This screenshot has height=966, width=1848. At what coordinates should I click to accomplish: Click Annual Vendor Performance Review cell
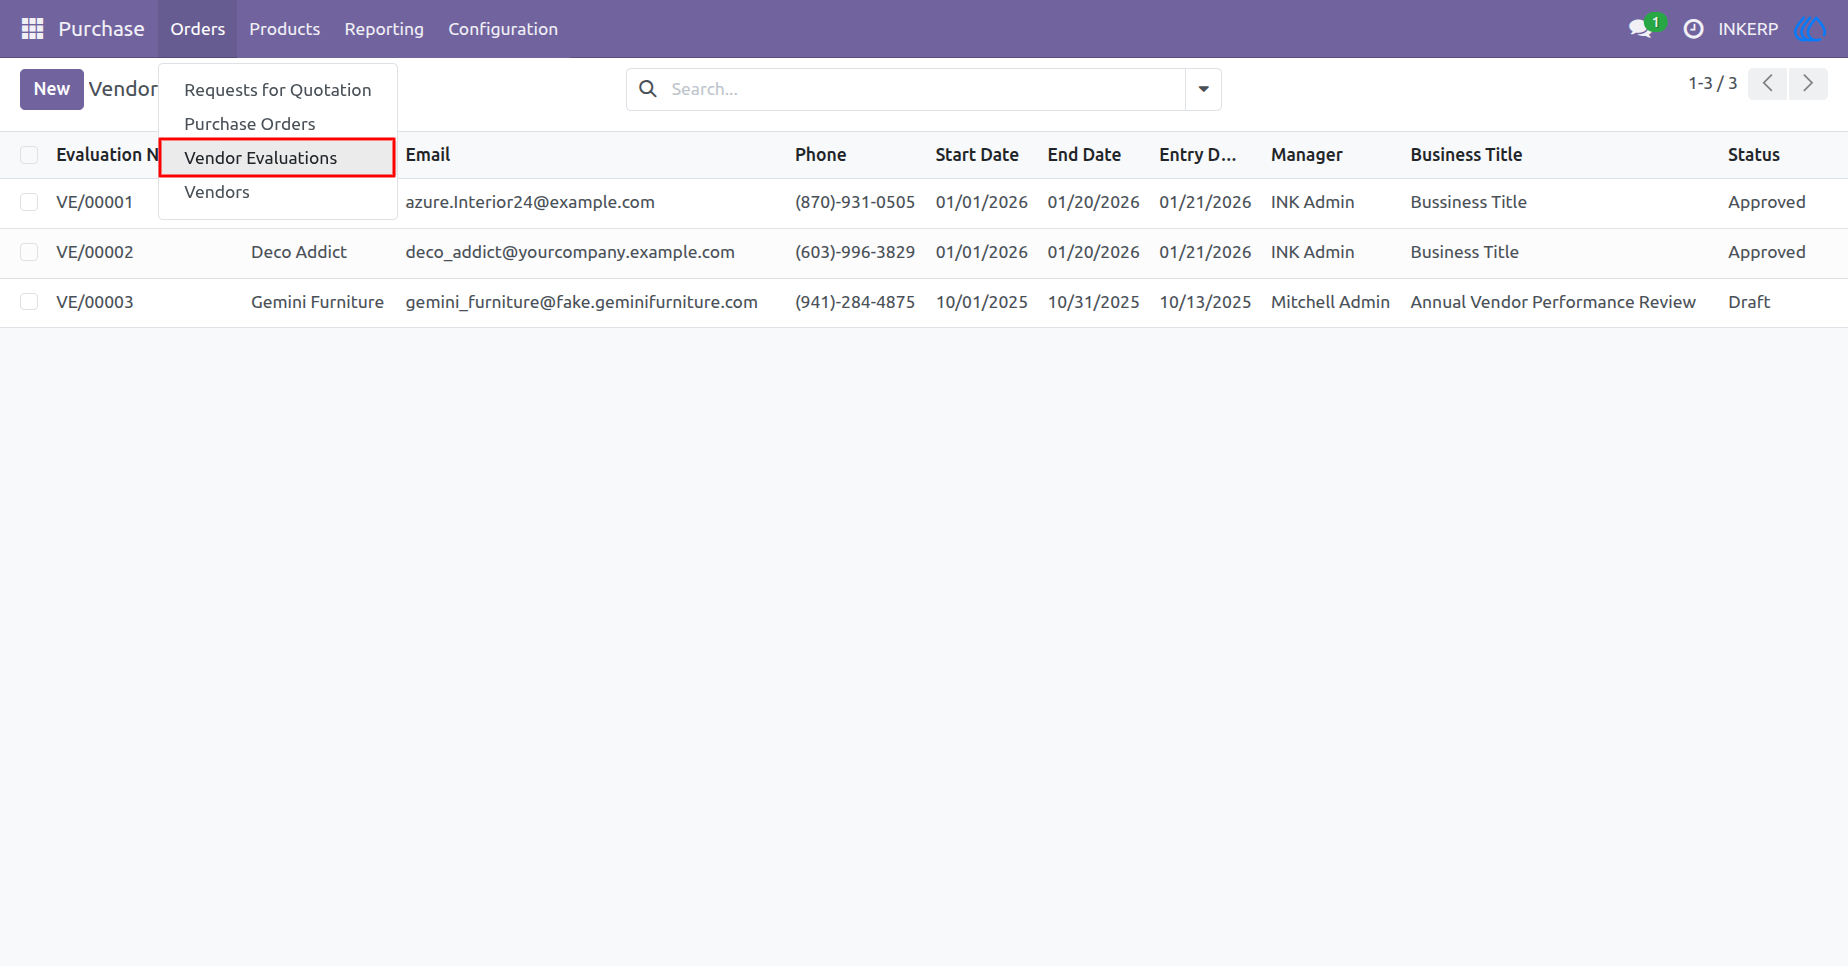(1553, 302)
